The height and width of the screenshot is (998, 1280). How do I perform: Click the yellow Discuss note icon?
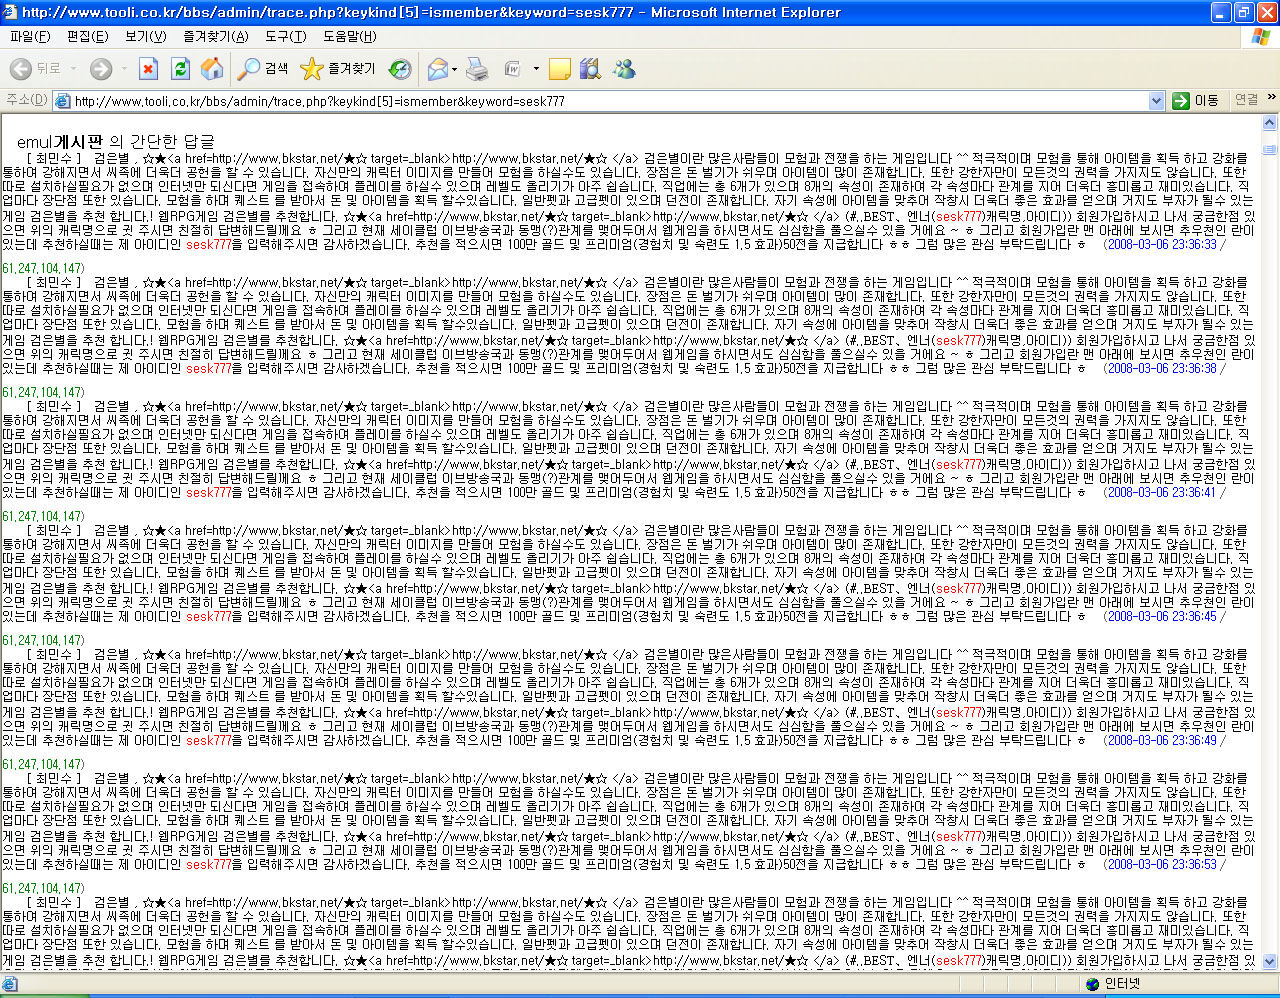click(560, 69)
